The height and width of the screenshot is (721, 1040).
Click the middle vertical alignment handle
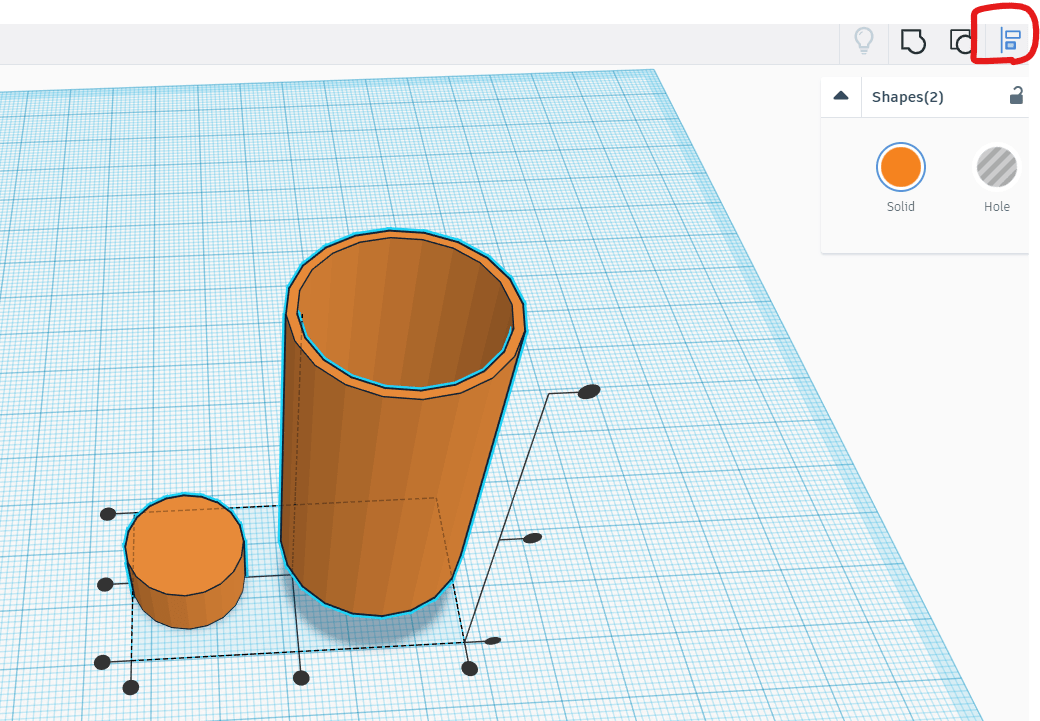pyautogui.click(x=532, y=538)
